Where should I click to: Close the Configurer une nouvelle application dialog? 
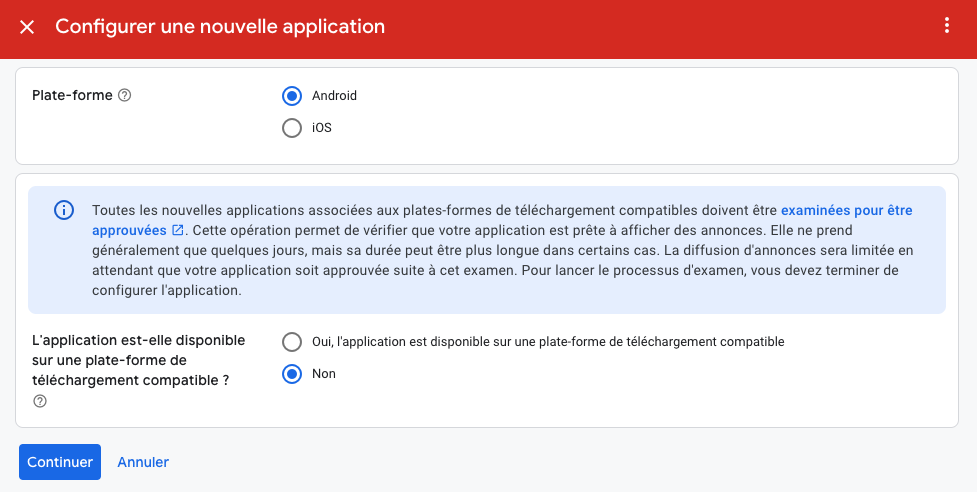27,27
